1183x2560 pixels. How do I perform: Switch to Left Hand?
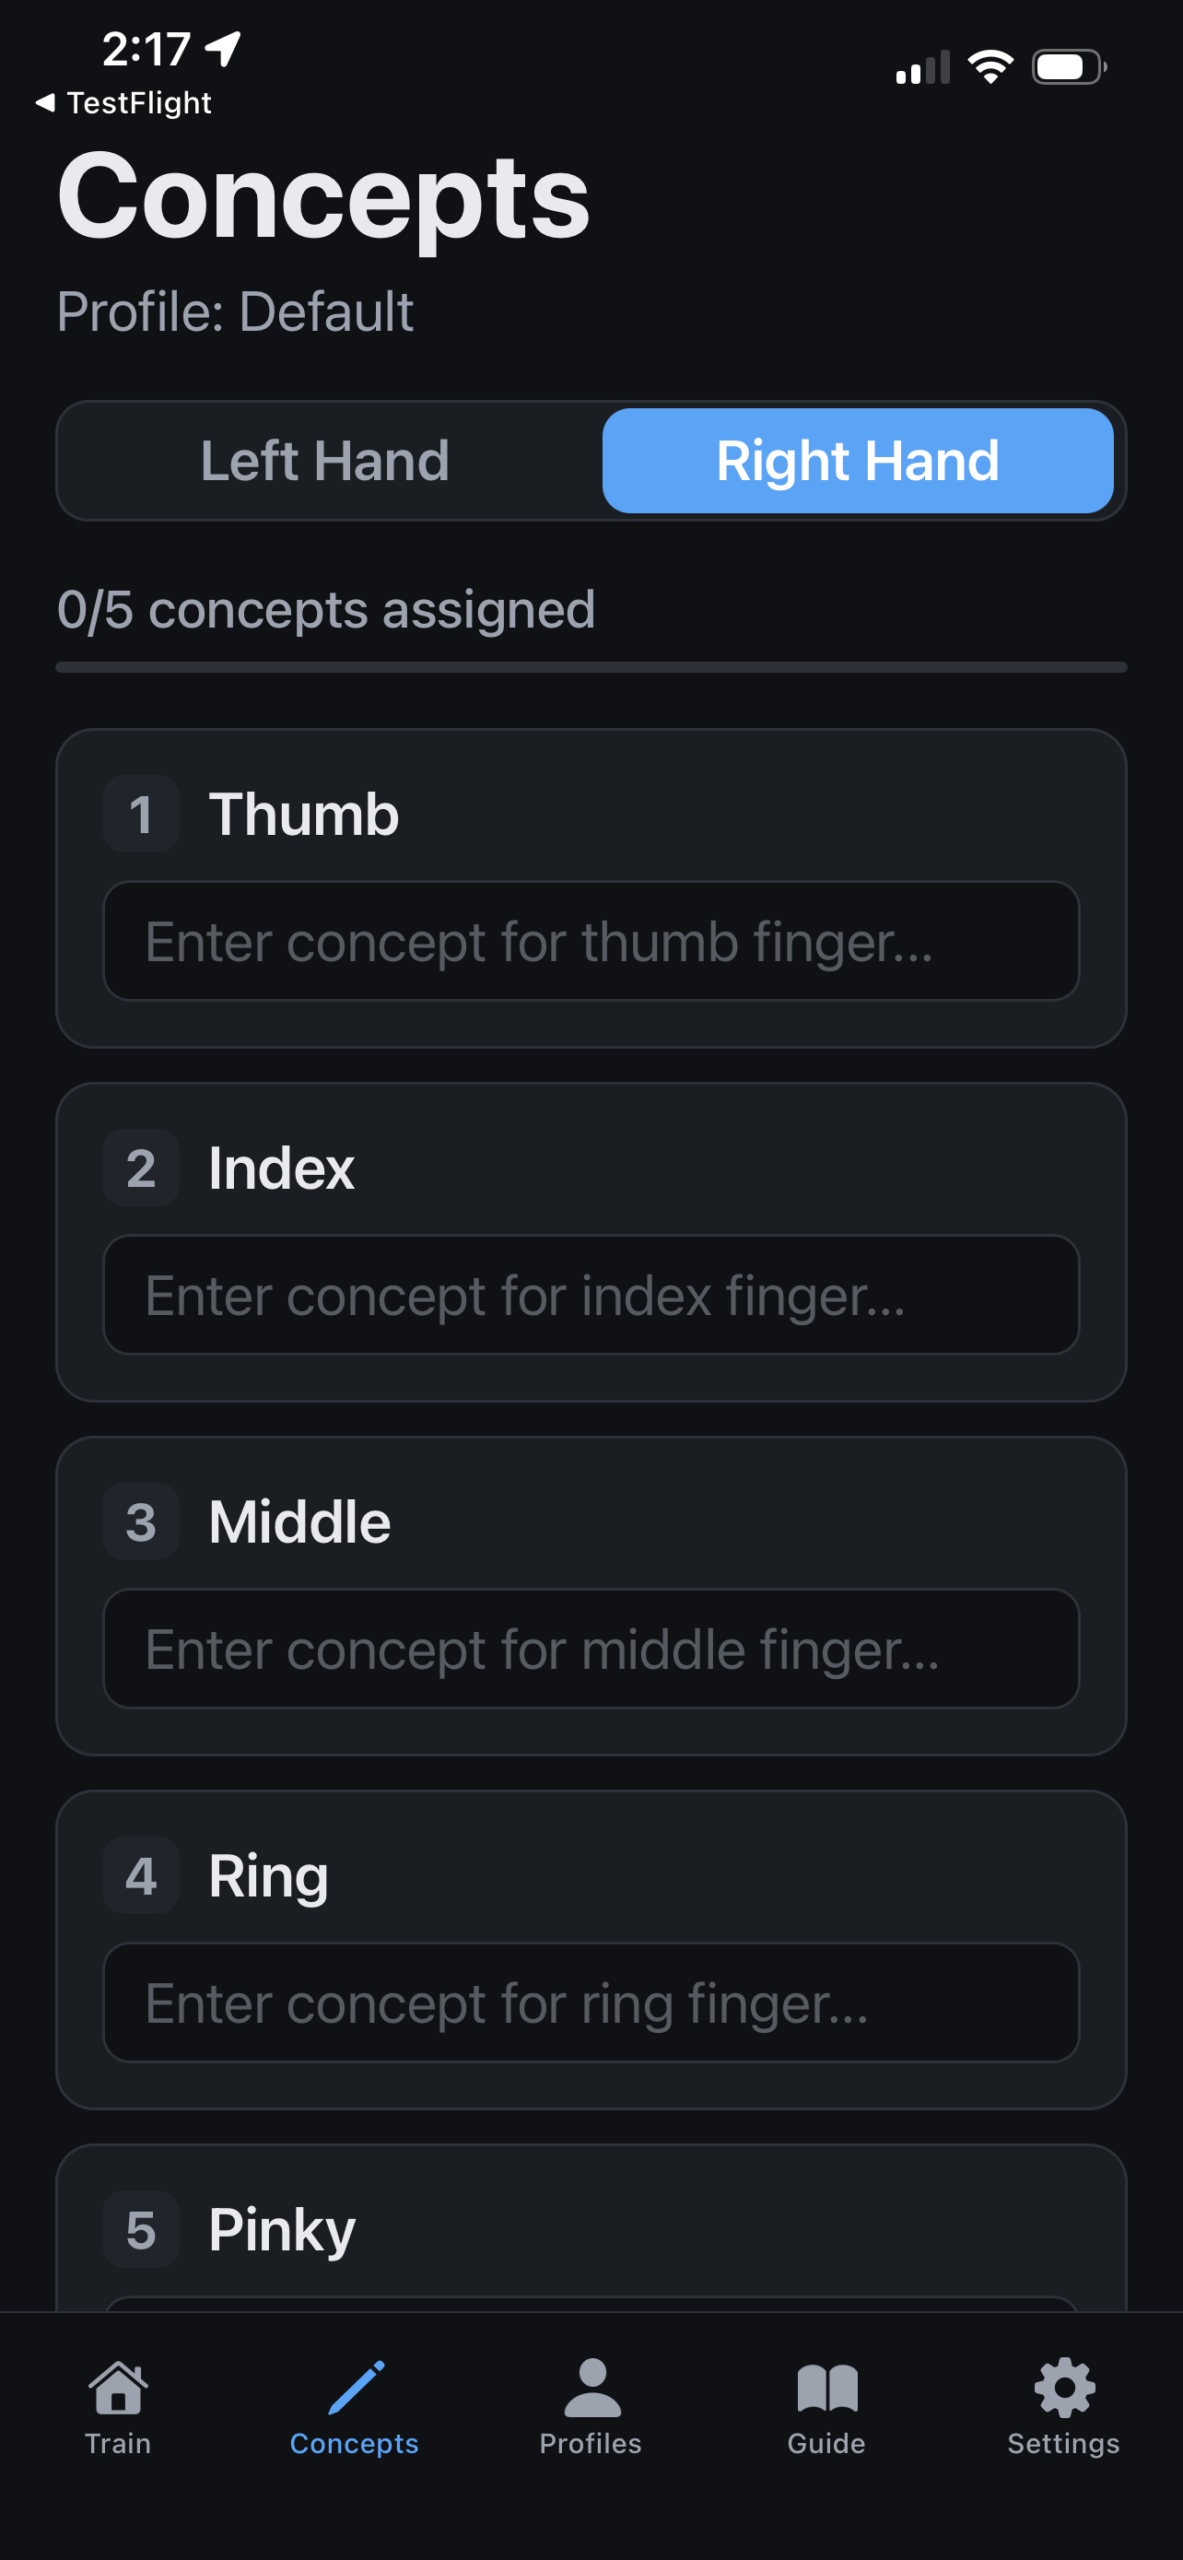point(326,461)
